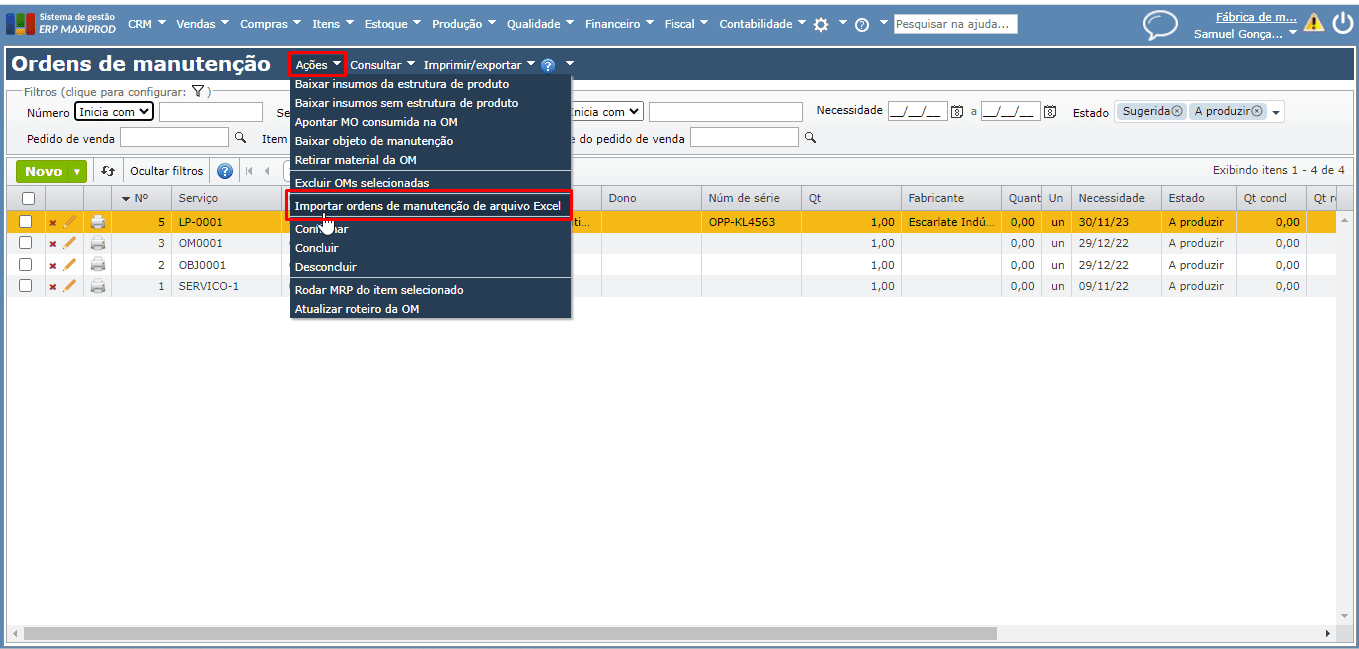Delete order LP-0001 with red x
The width and height of the screenshot is (1359, 649).
click(53, 222)
